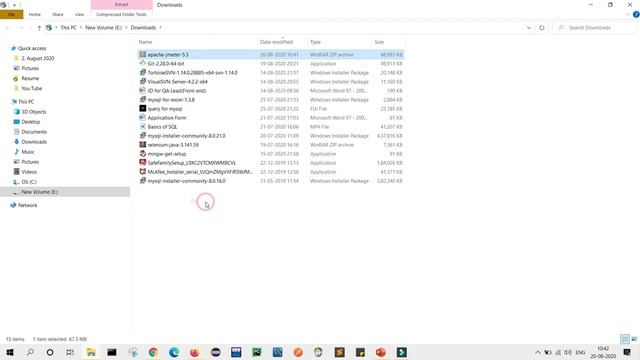
Task: Open Quick access in navigation pane
Action: point(32,48)
